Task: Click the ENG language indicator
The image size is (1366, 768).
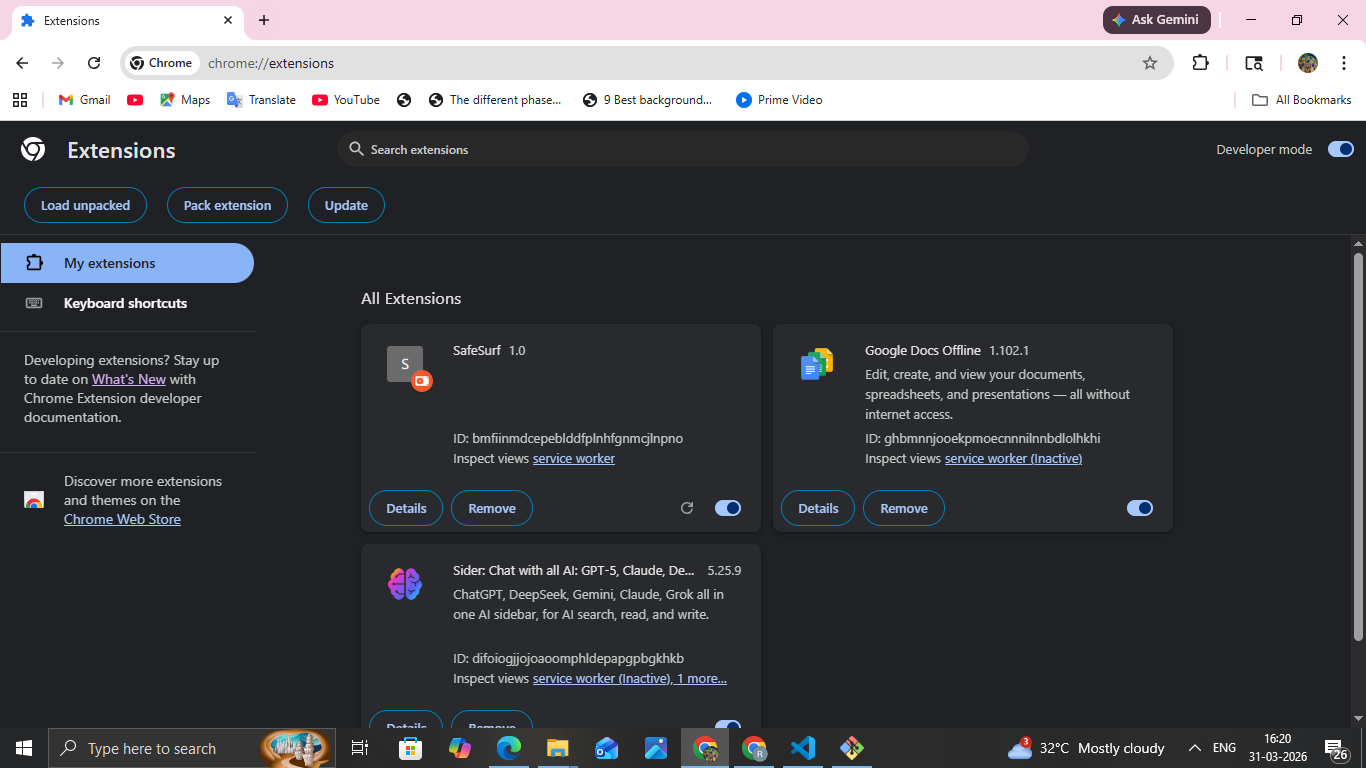Action: pyautogui.click(x=1224, y=748)
